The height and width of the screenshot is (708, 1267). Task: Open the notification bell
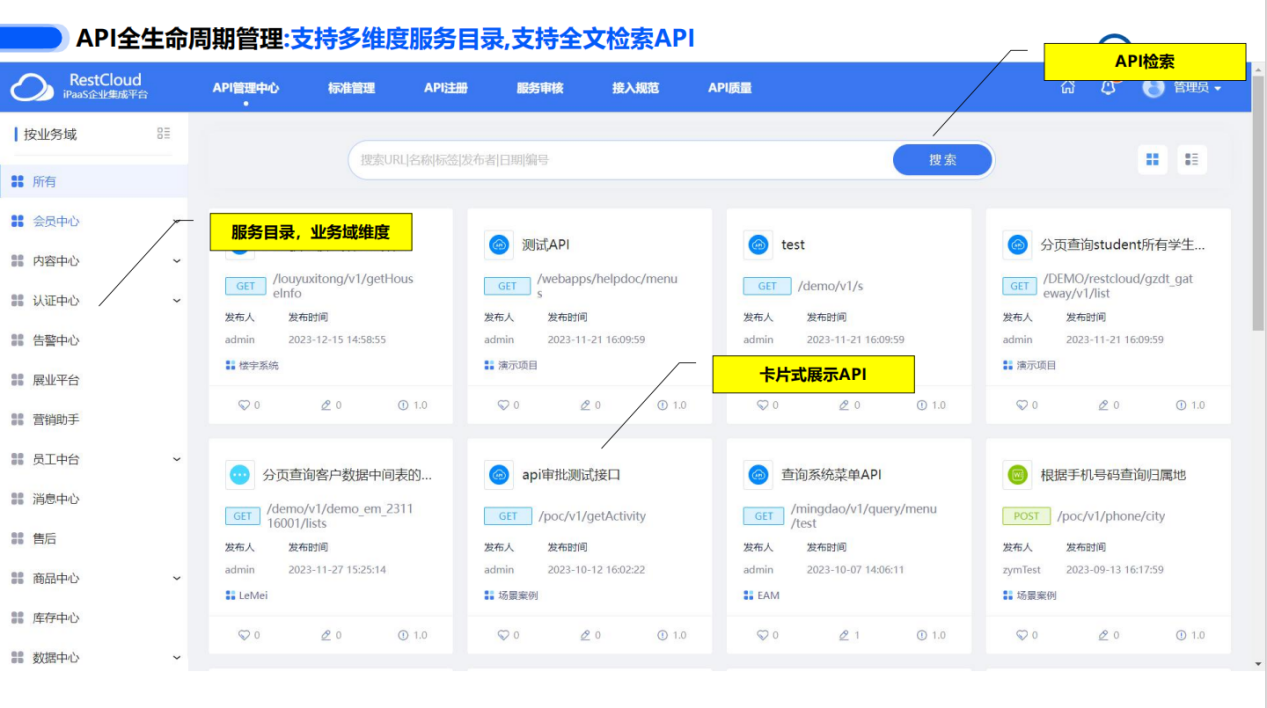[x=1108, y=87]
